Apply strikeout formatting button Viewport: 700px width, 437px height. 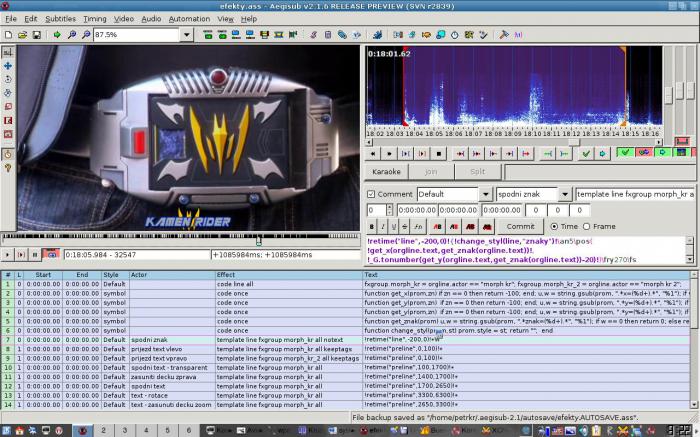[404, 227]
